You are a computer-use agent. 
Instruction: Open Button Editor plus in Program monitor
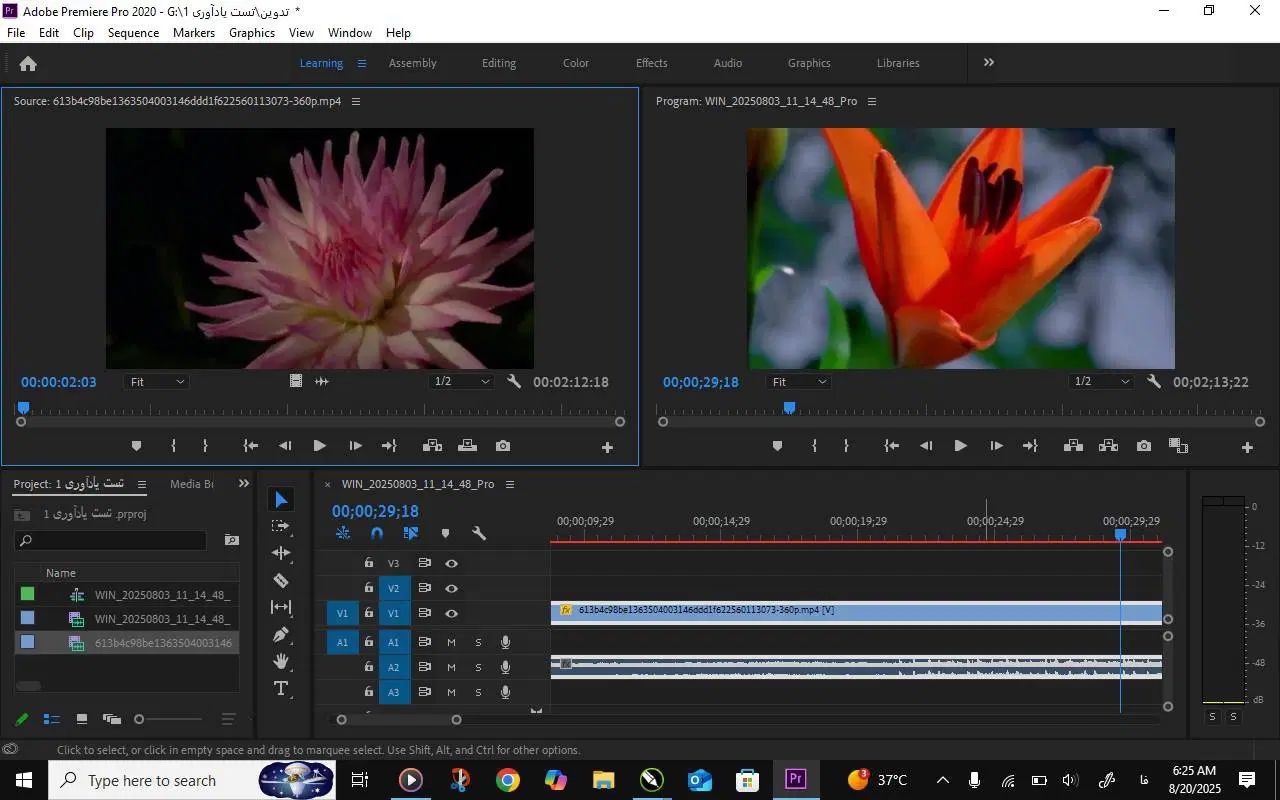(x=1247, y=447)
